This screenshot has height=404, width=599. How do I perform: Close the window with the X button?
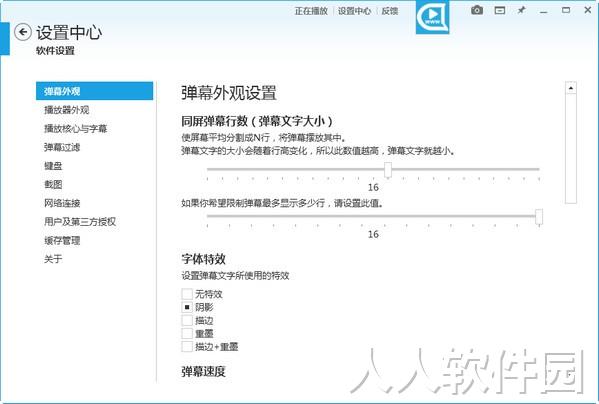pos(588,10)
